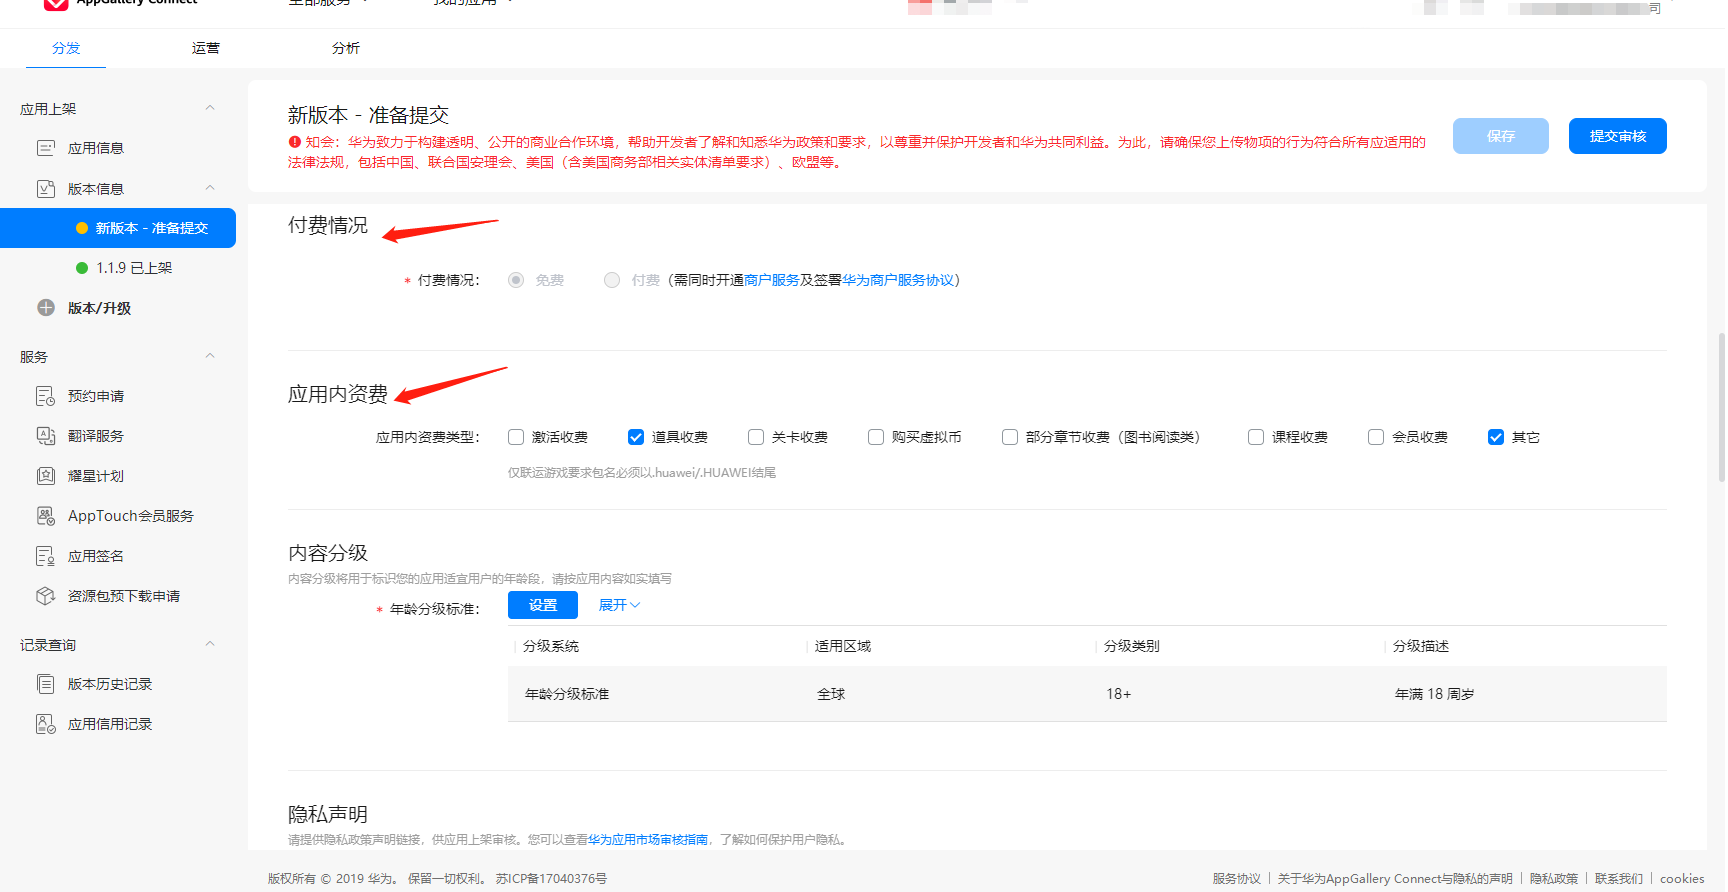
Task: Open the 联系我们 footer link
Action: tap(1619, 879)
